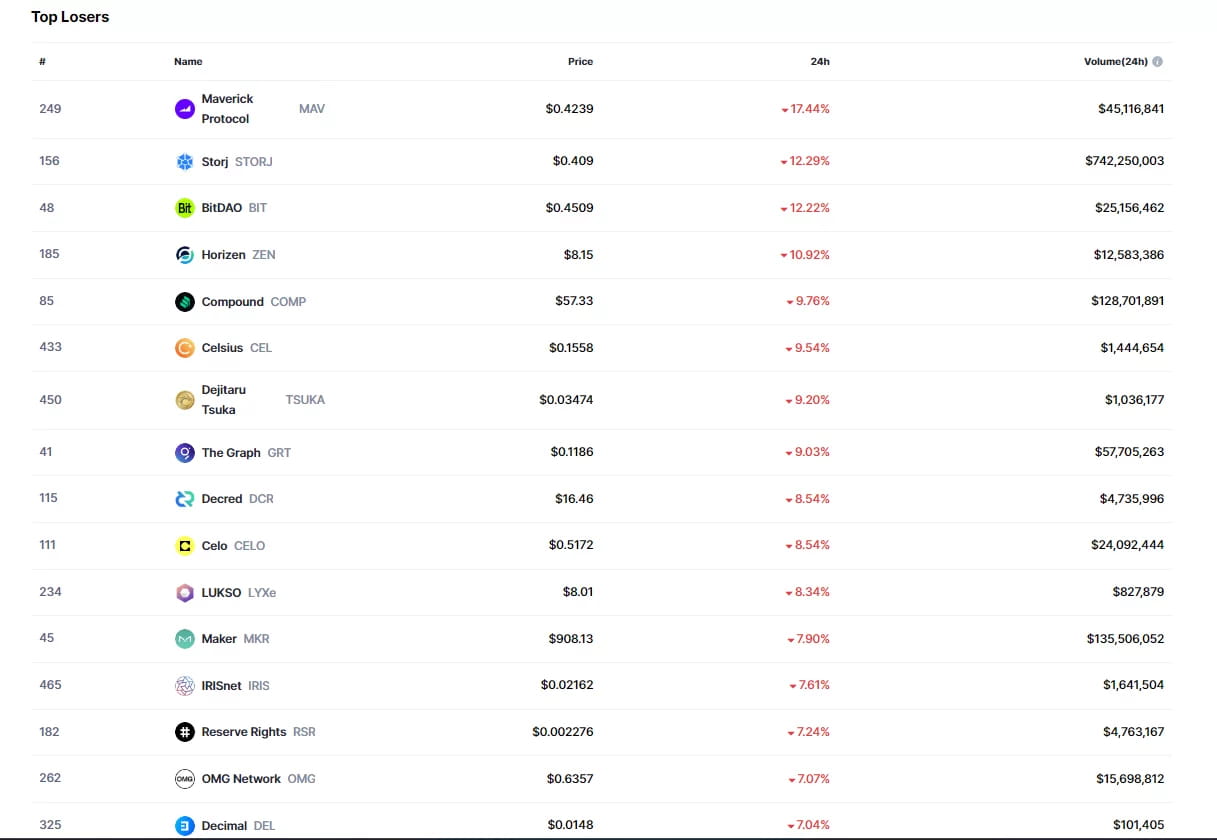This screenshot has width=1217, height=840.
Task: Click the Name column header
Action: click(x=188, y=61)
